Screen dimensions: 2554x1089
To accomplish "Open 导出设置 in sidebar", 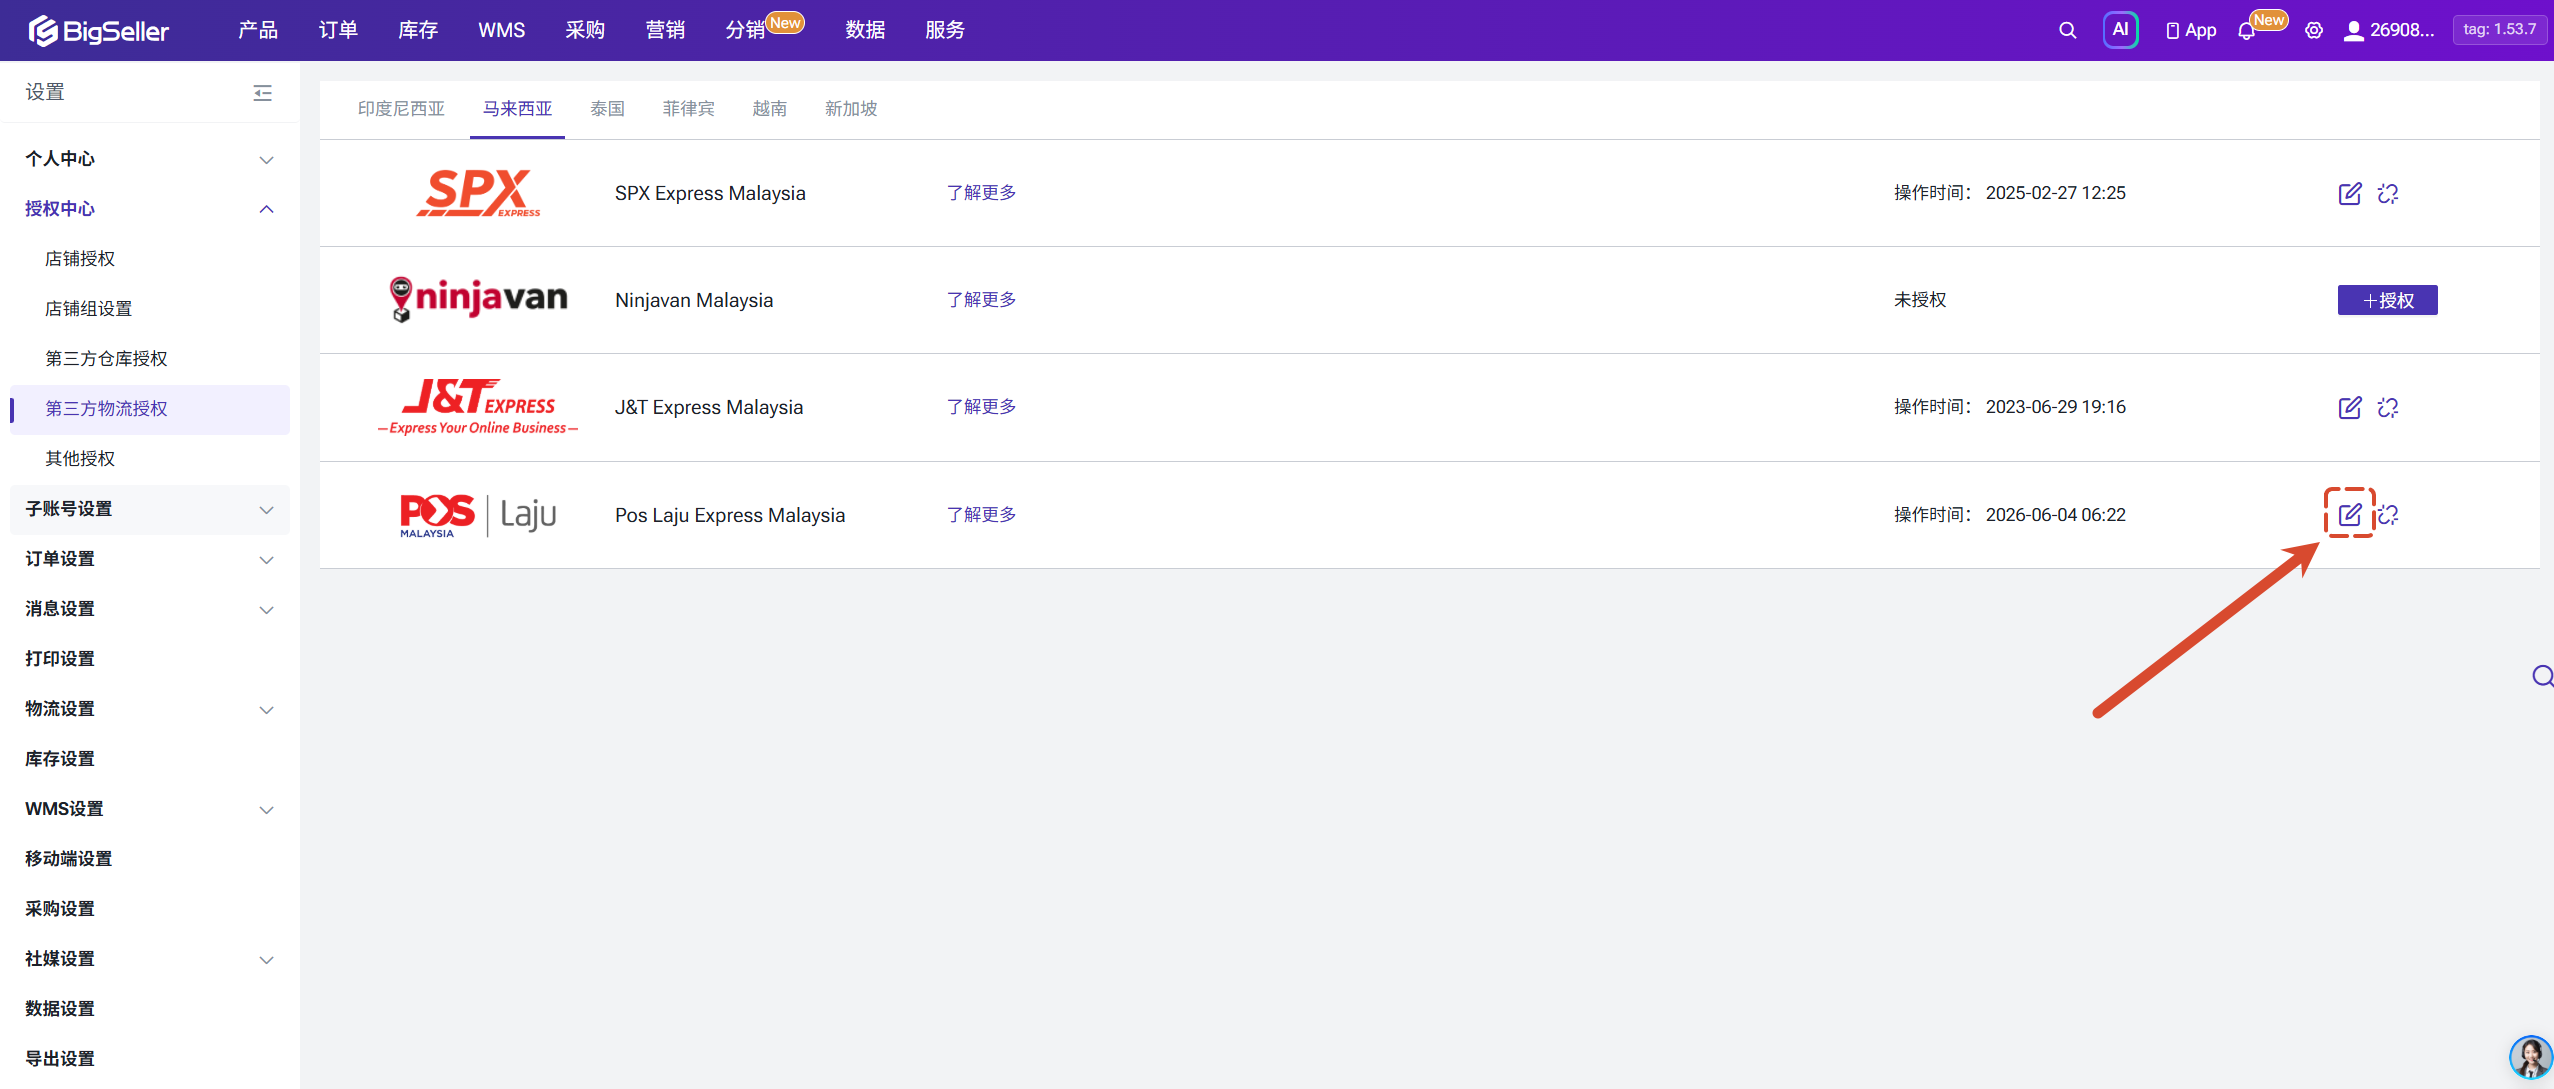I will 60,1059.
